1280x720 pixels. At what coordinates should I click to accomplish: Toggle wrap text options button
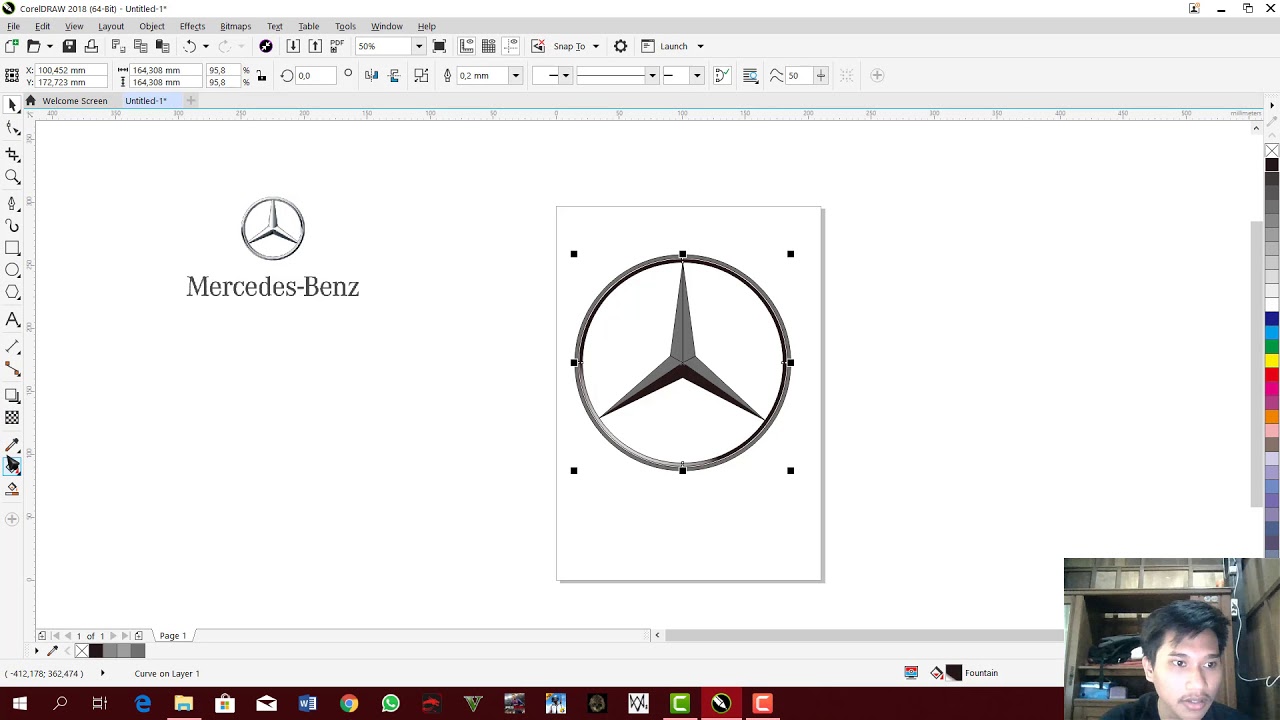pyautogui.click(x=750, y=75)
